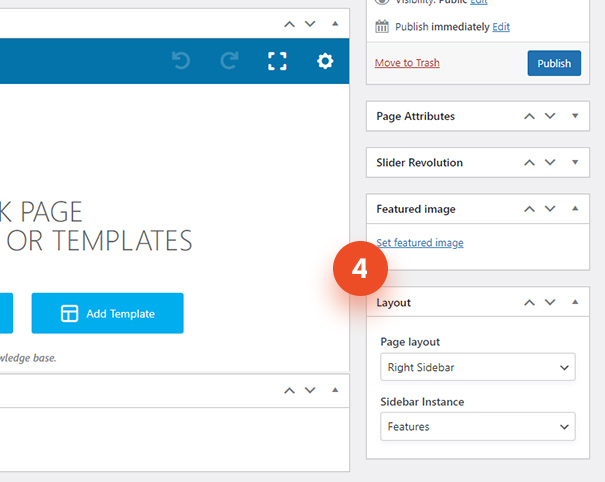605x482 pixels.
Task: Move page builder panel up
Action: 289,24
